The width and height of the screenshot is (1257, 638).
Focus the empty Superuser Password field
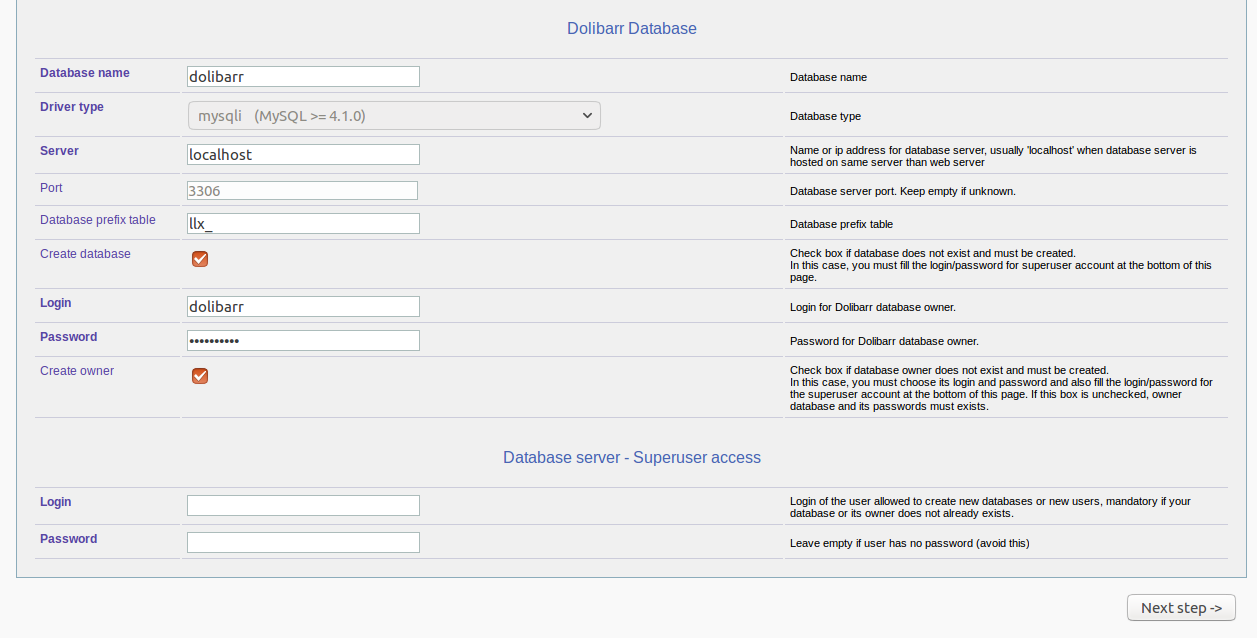click(x=303, y=543)
